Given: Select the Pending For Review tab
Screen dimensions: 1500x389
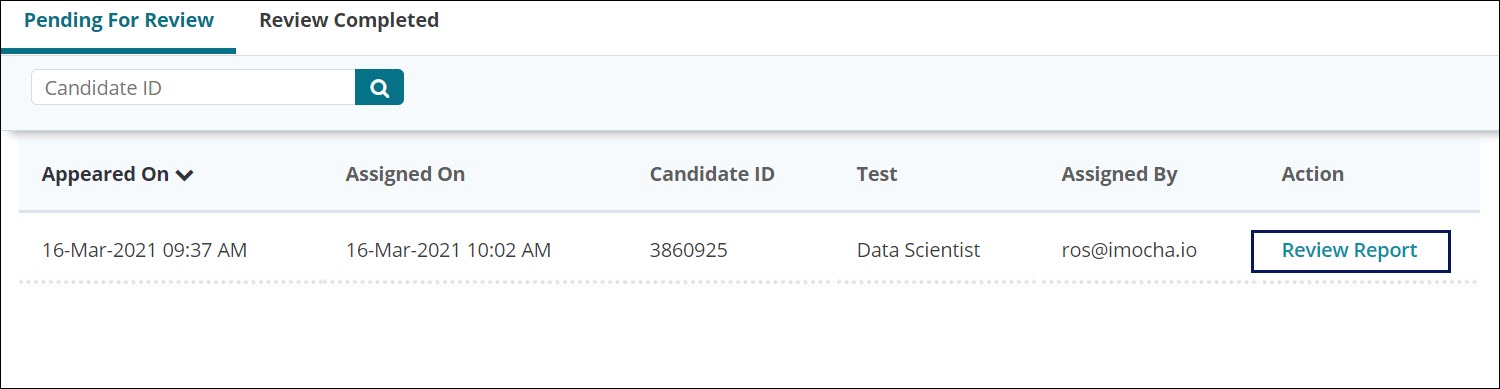Looking at the screenshot, I should pyautogui.click(x=119, y=20).
